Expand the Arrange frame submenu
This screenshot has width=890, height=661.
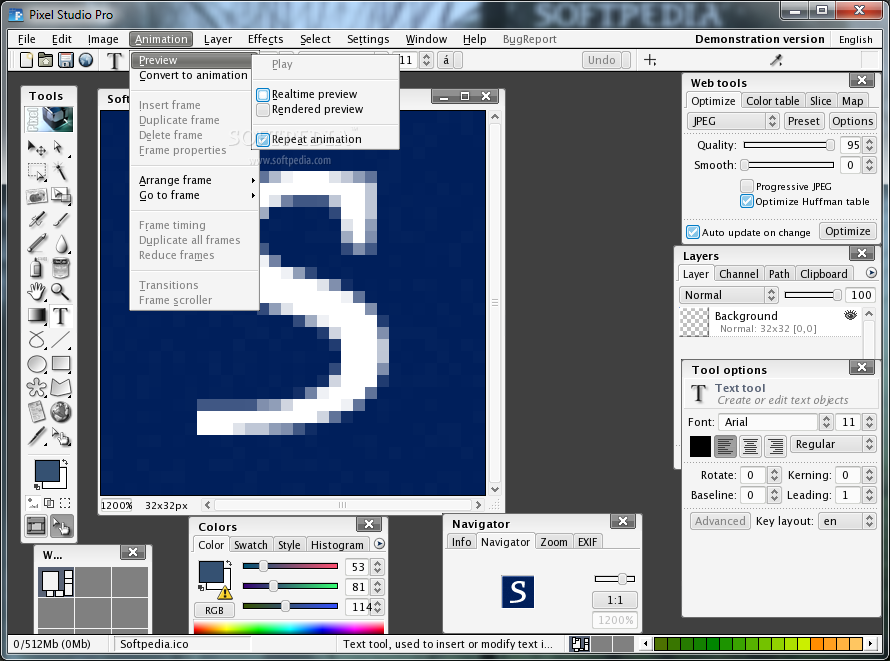click(195, 180)
